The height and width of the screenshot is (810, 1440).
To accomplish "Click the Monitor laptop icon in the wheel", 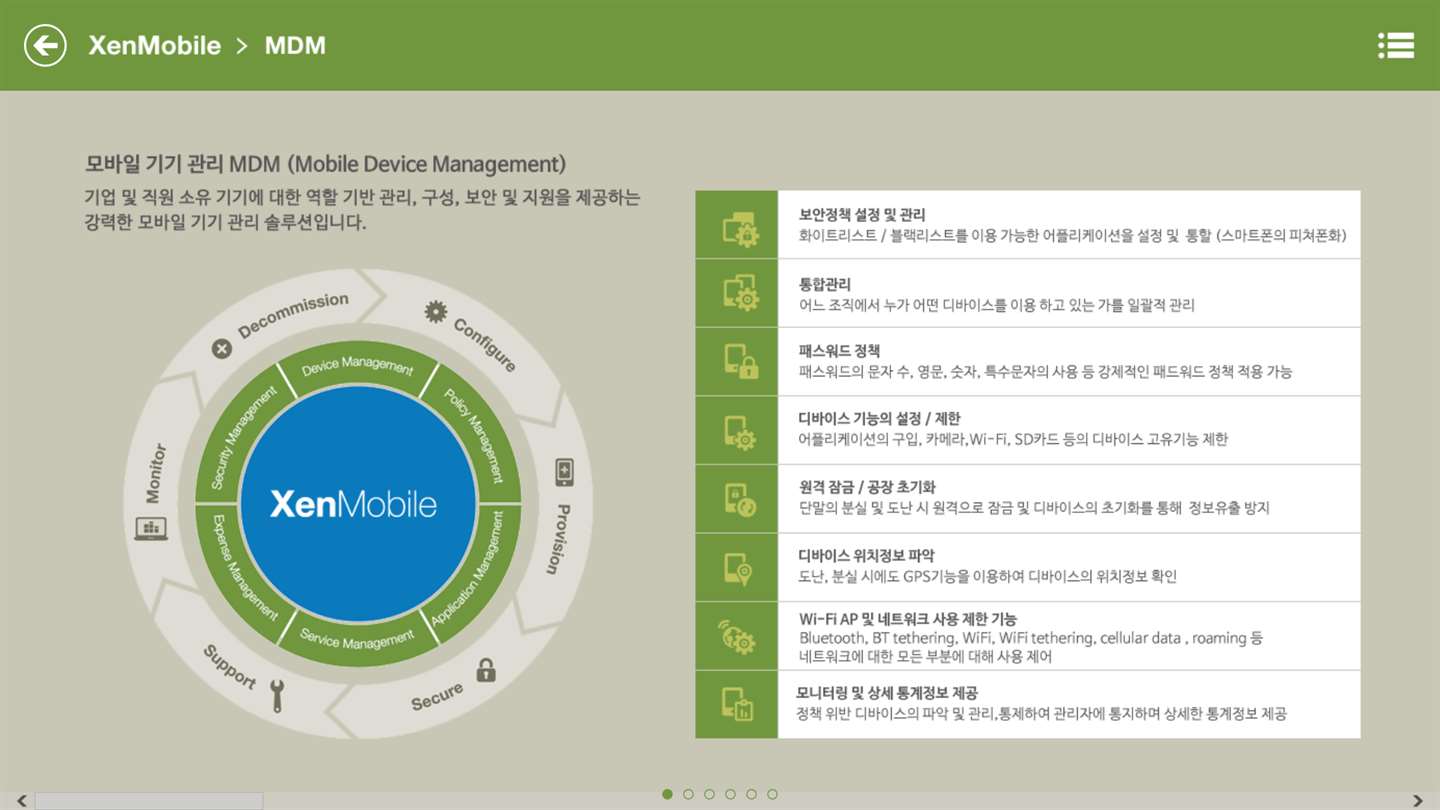I will (x=151, y=529).
